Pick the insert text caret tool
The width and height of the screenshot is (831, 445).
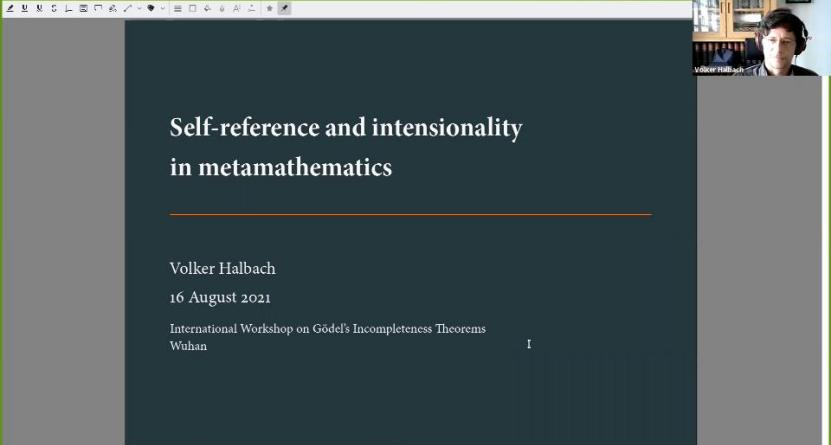tap(68, 8)
